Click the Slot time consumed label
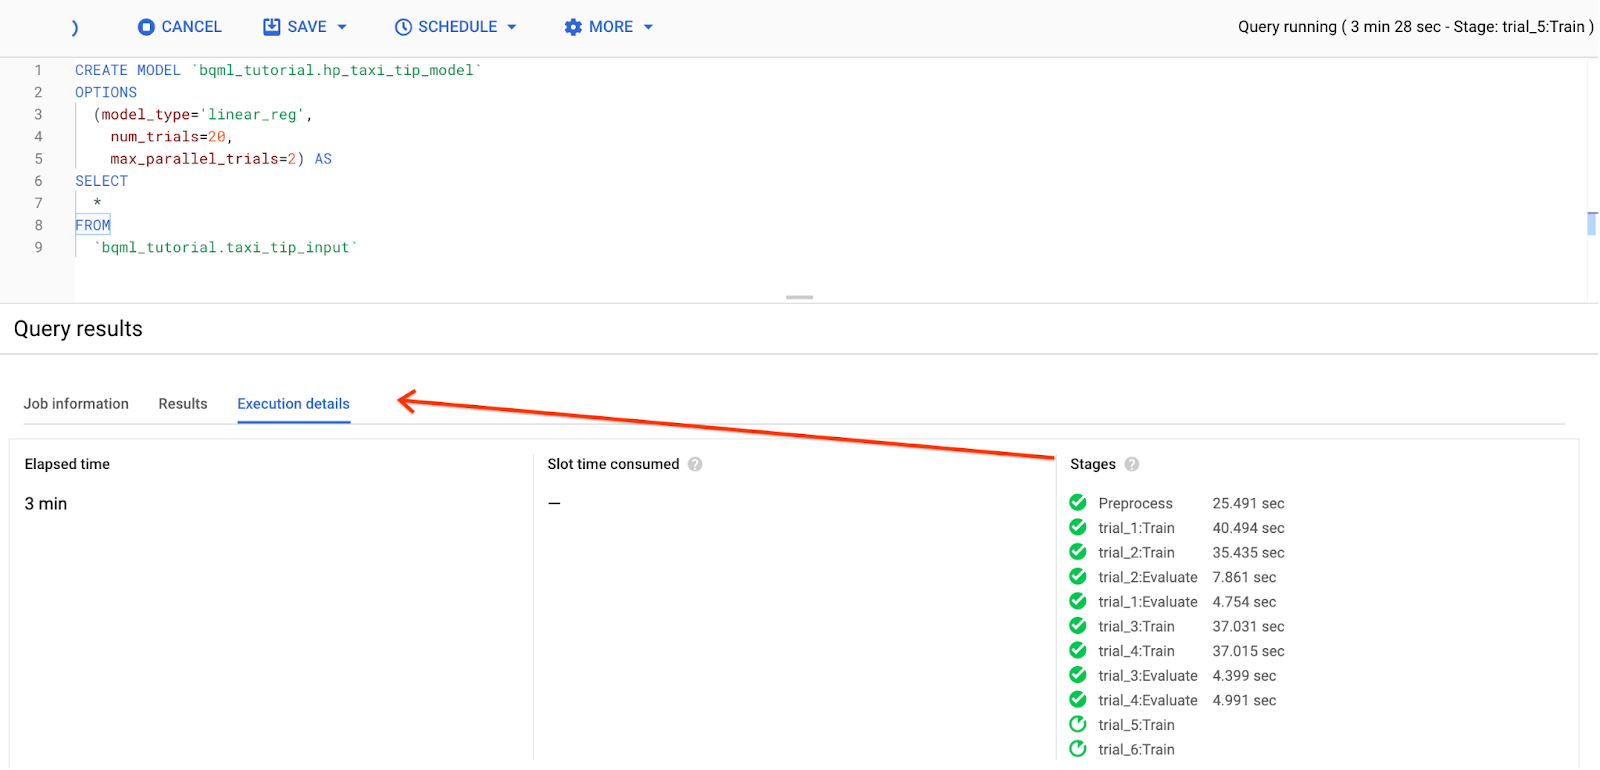The height and width of the screenshot is (770, 1600). click(613, 464)
